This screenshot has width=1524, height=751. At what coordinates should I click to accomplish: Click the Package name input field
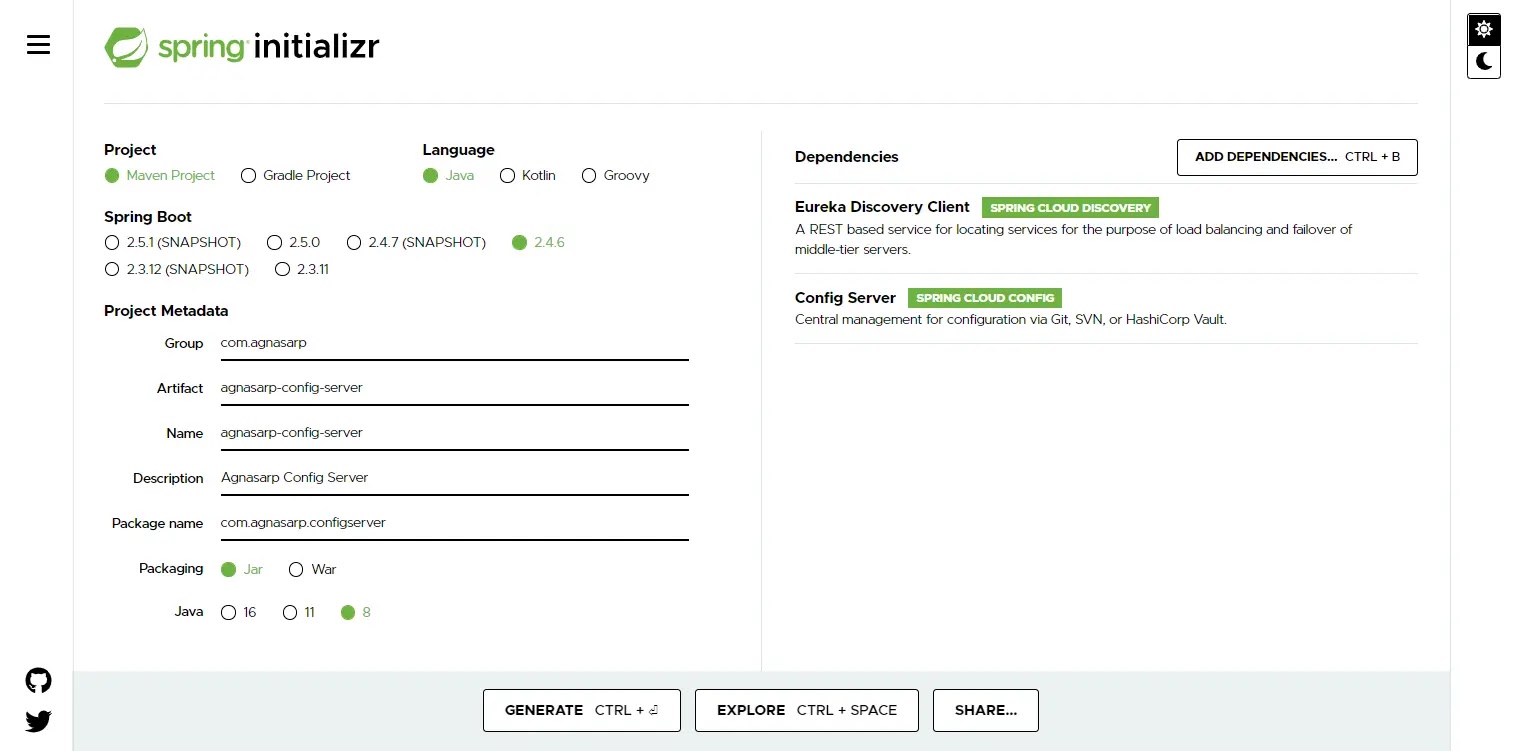click(454, 523)
